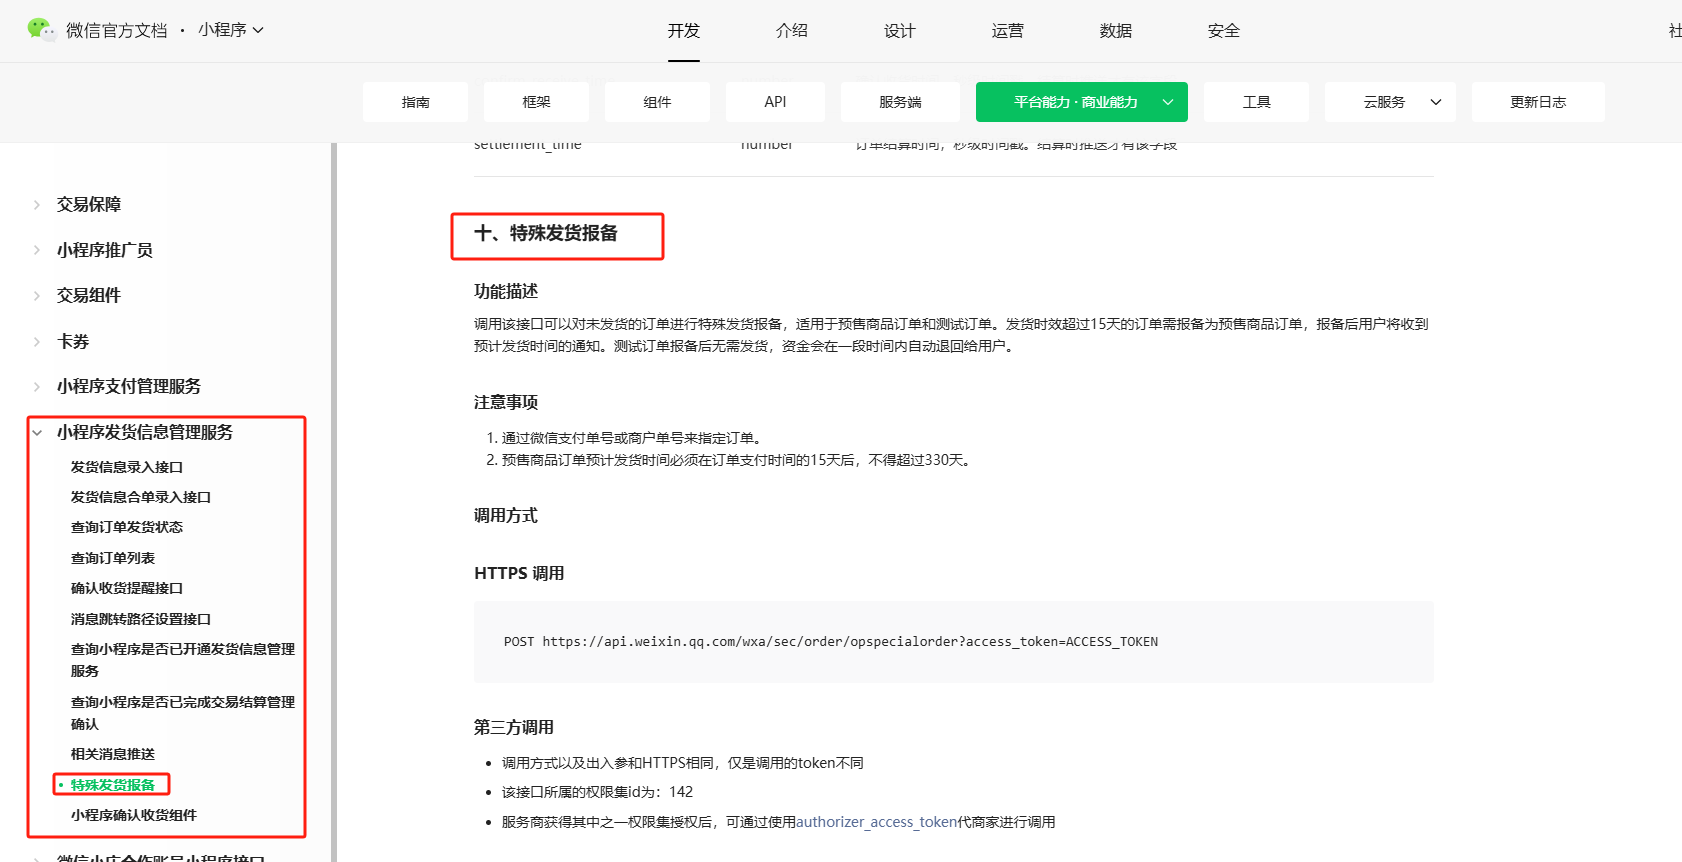Expand the 交易保障 sidebar group
Viewport: 1682px width, 862px height.
coord(88,204)
